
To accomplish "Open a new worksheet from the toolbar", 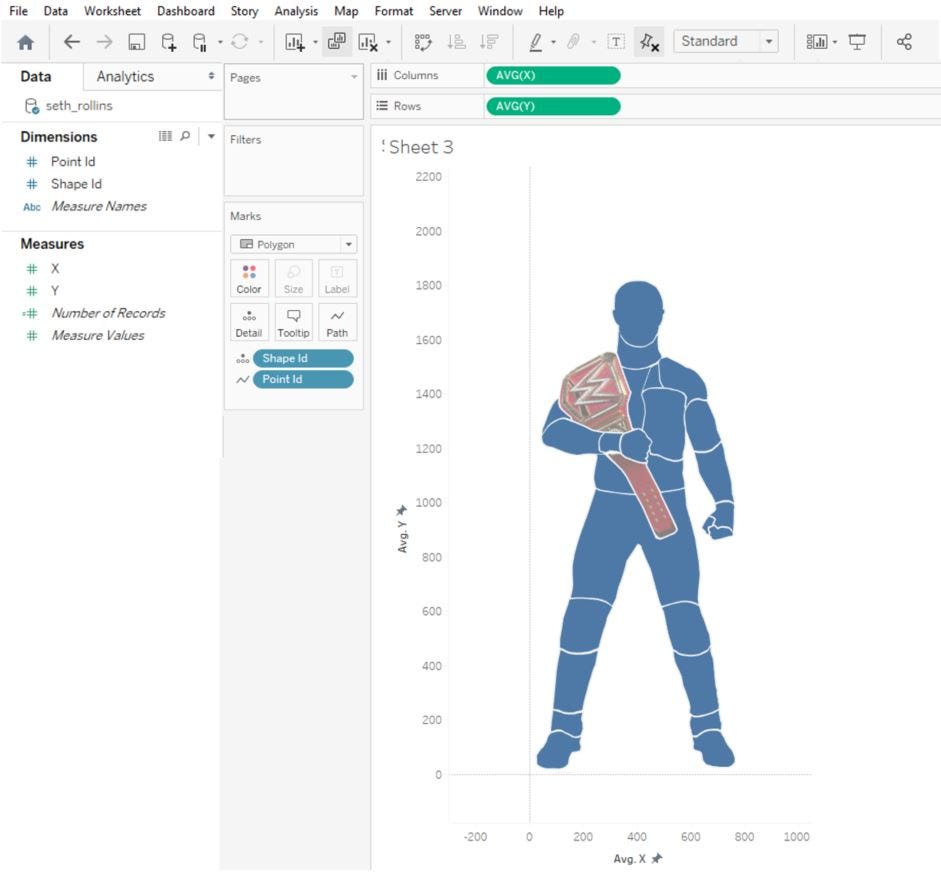I will [x=293, y=41].
